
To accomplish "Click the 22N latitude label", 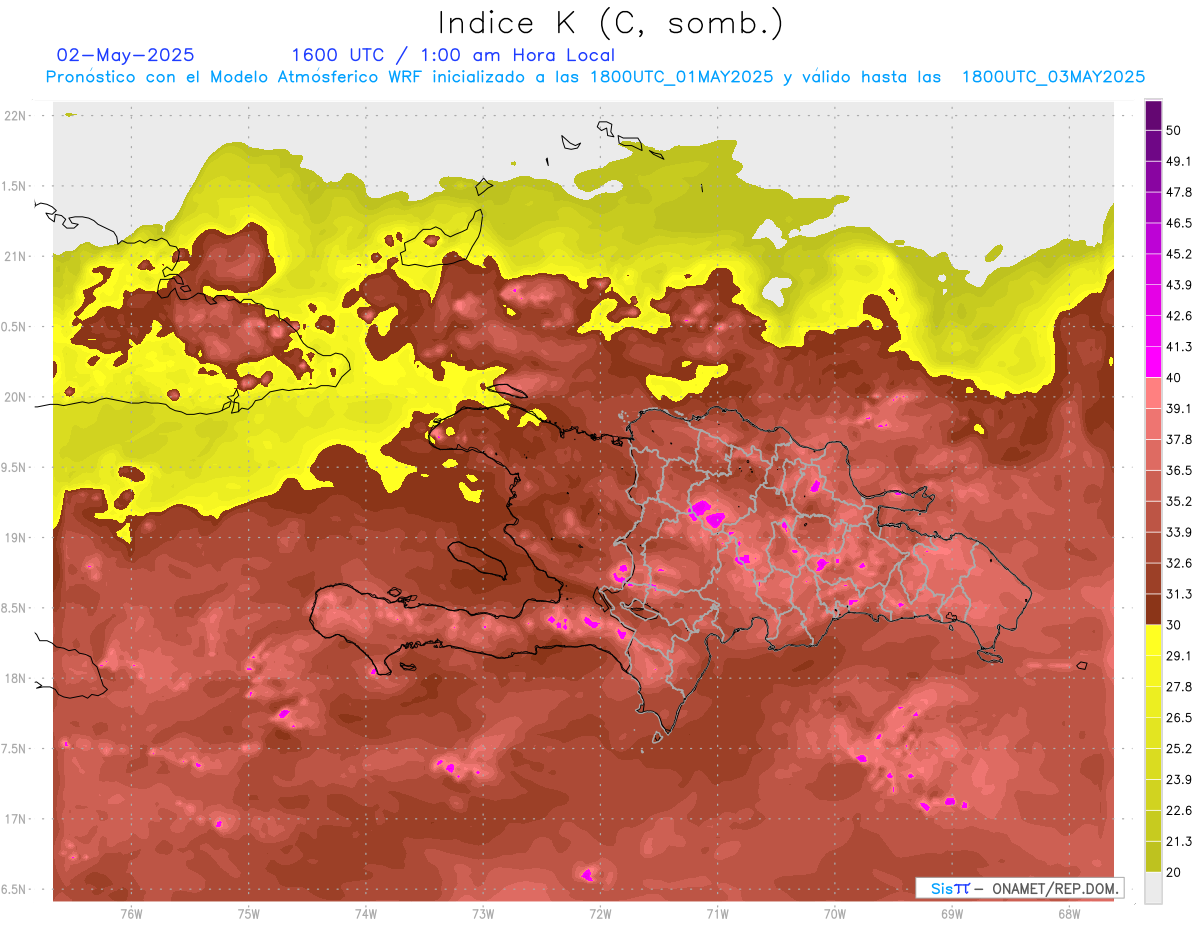I will tap(17, 116).
